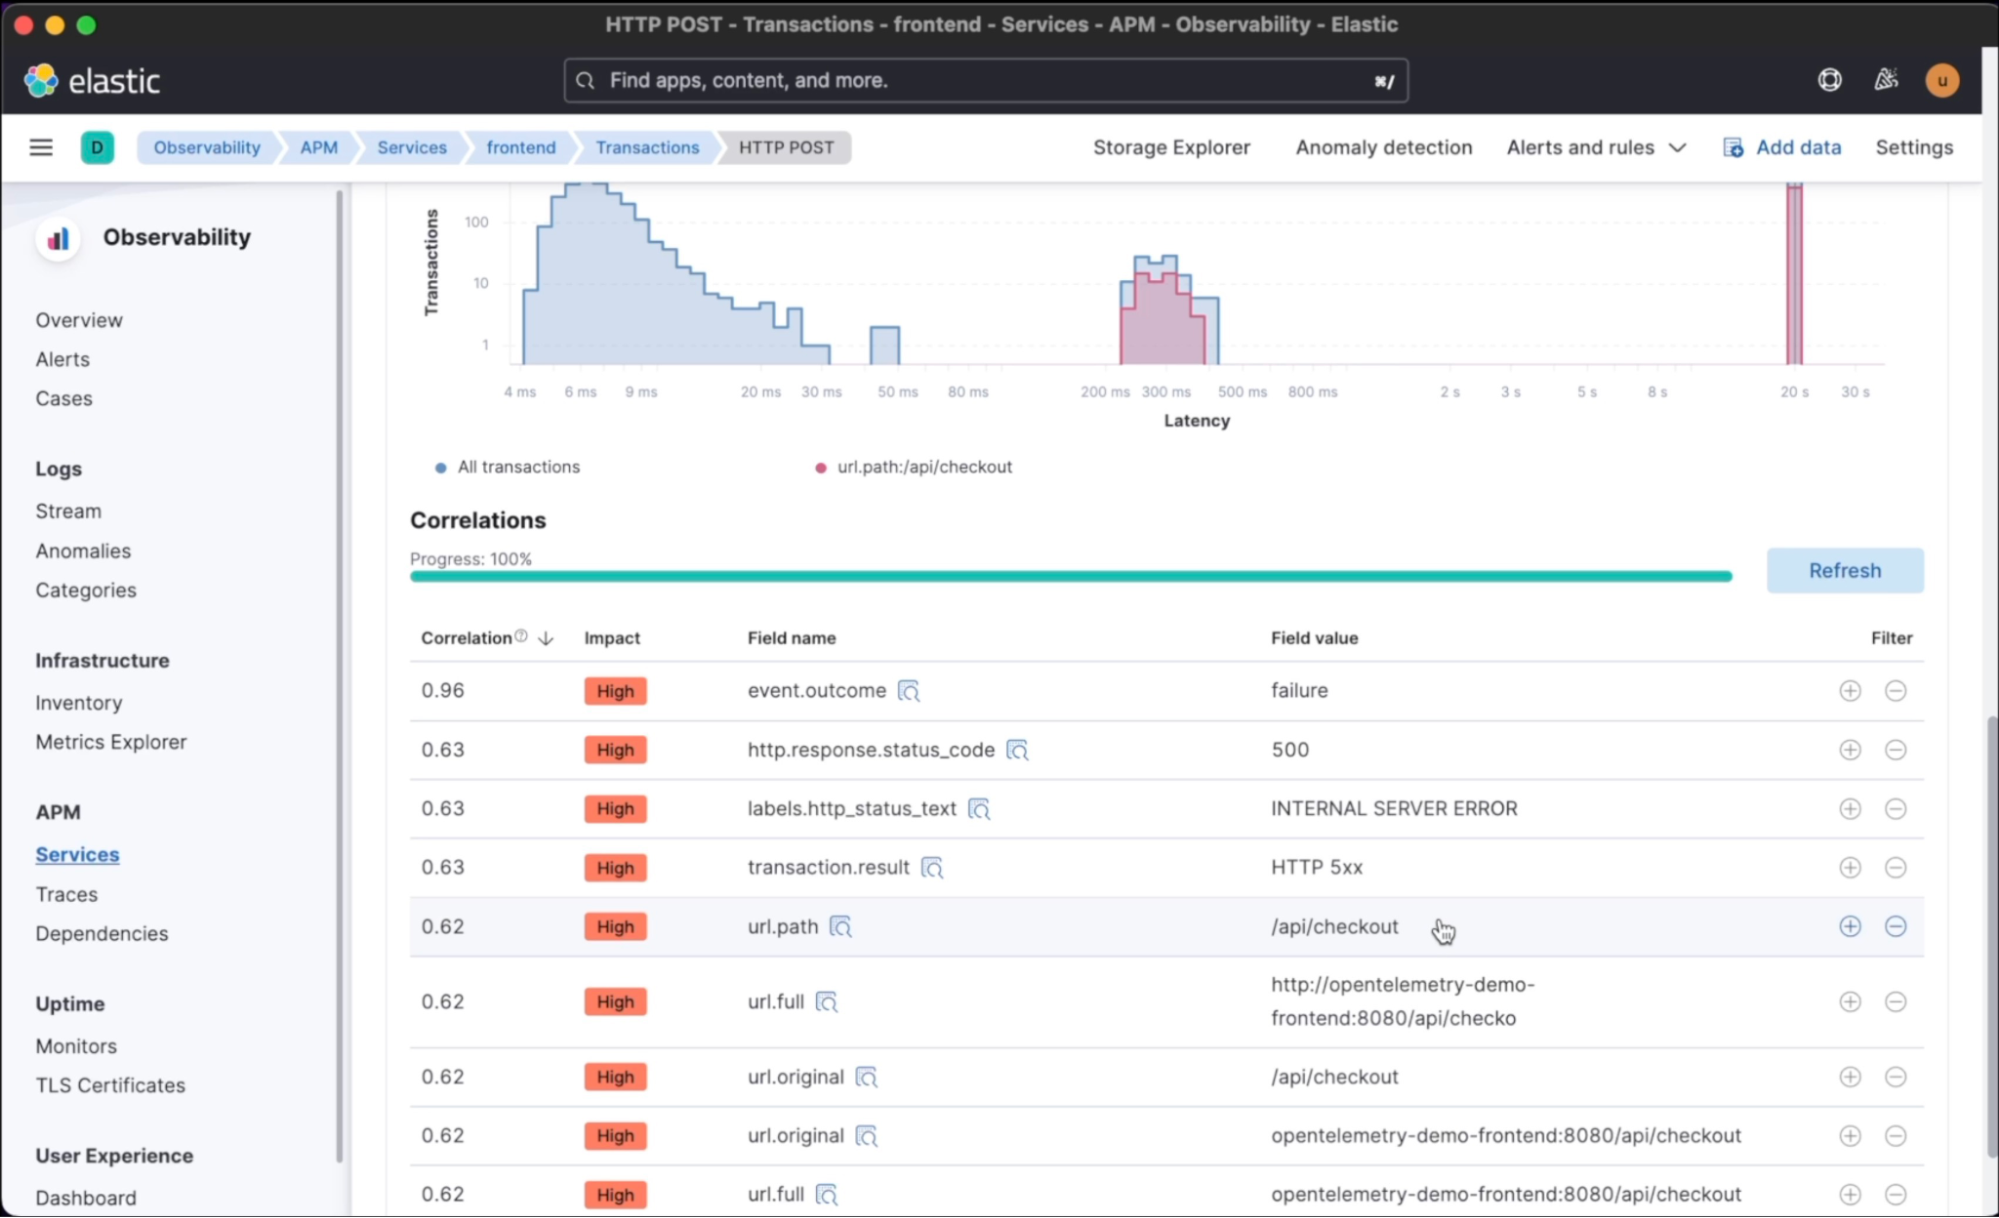
Task: Add filter for INTERNAL SERVER ERROR
Action: click(x=1850, y=809)
